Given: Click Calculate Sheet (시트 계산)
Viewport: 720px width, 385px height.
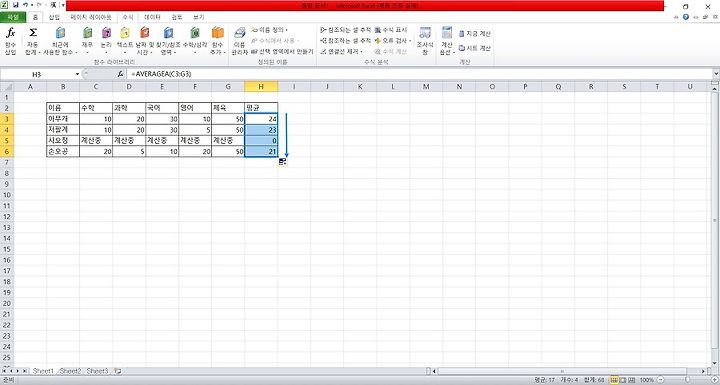Looking at the screenshot, I should pos(475,48).
